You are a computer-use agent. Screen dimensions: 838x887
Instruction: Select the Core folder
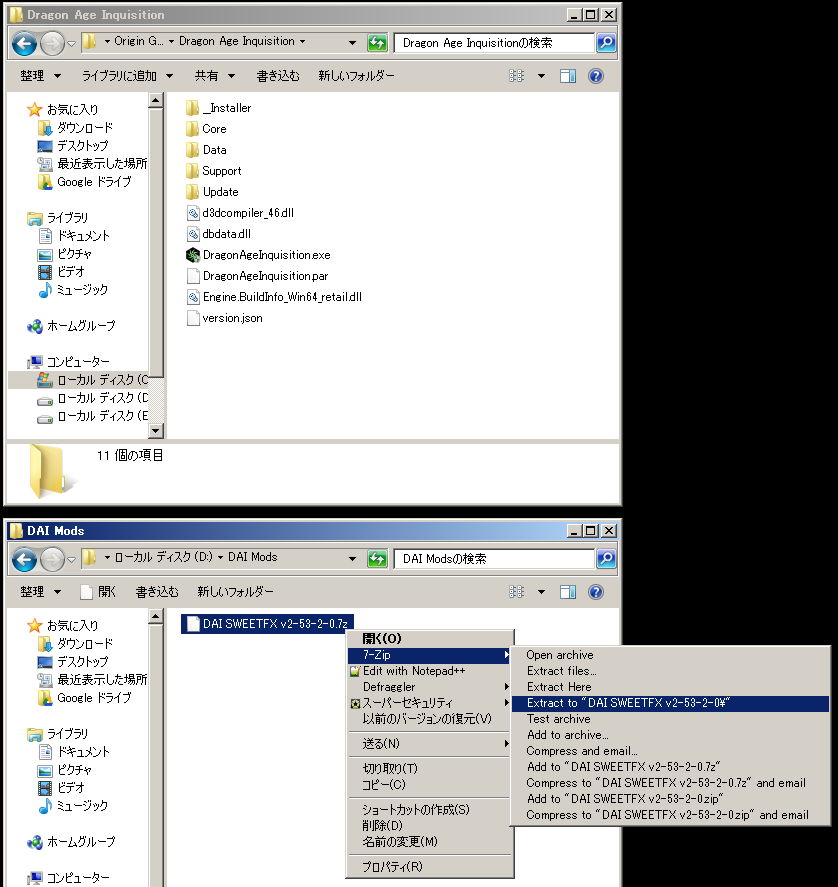pyautogui.click(x=206, y=129)
